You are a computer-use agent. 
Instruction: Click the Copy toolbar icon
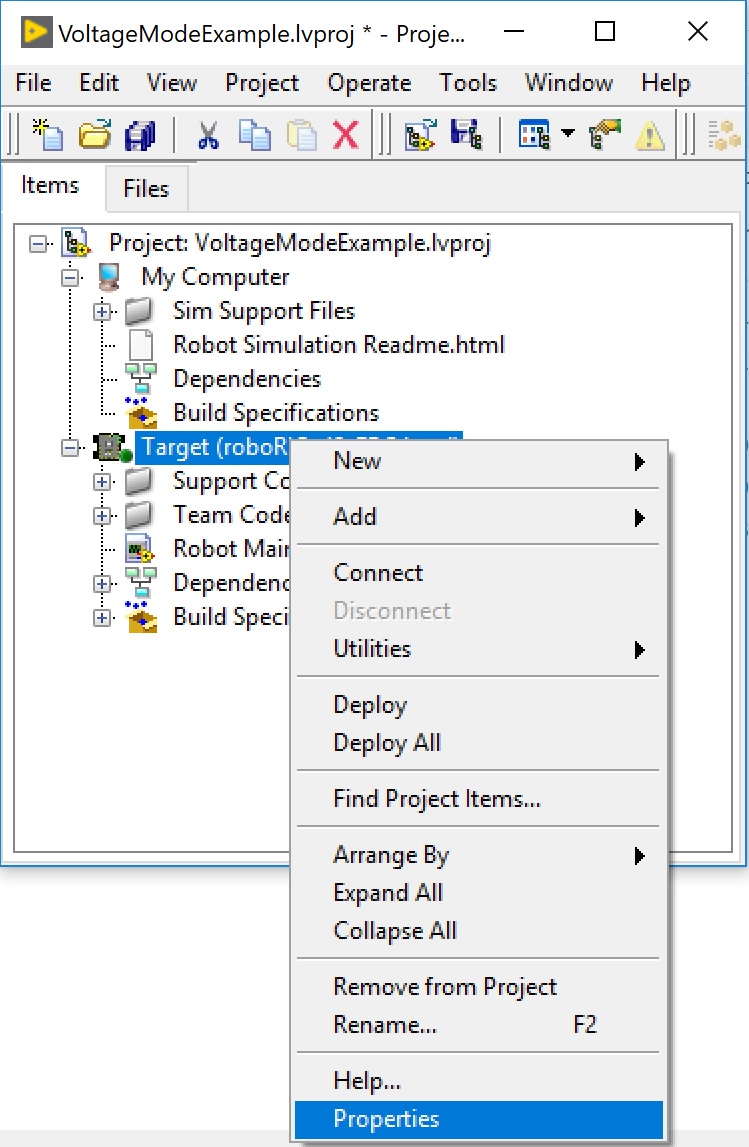pos(255,135)
